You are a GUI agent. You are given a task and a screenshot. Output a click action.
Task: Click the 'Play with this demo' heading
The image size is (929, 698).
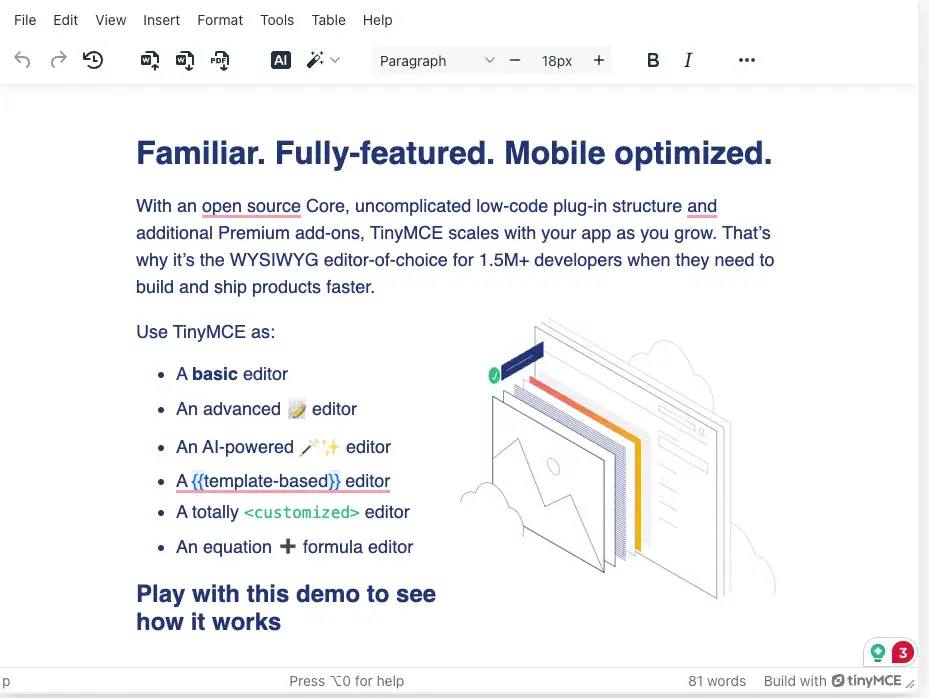pyautogui.click(x=286, y=608)
